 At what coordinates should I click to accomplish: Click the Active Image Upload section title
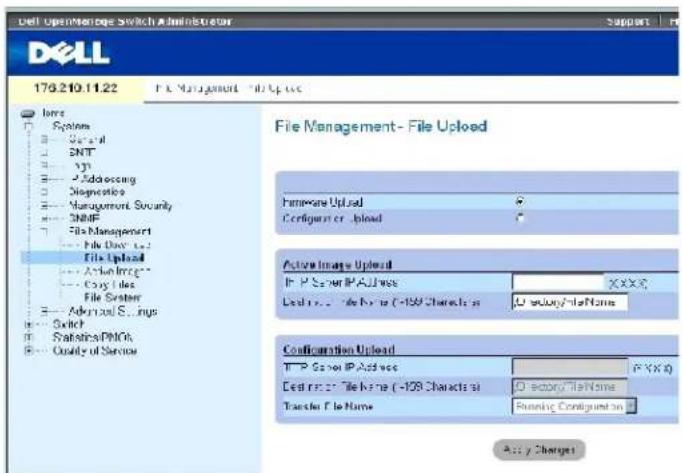(338, 265)
